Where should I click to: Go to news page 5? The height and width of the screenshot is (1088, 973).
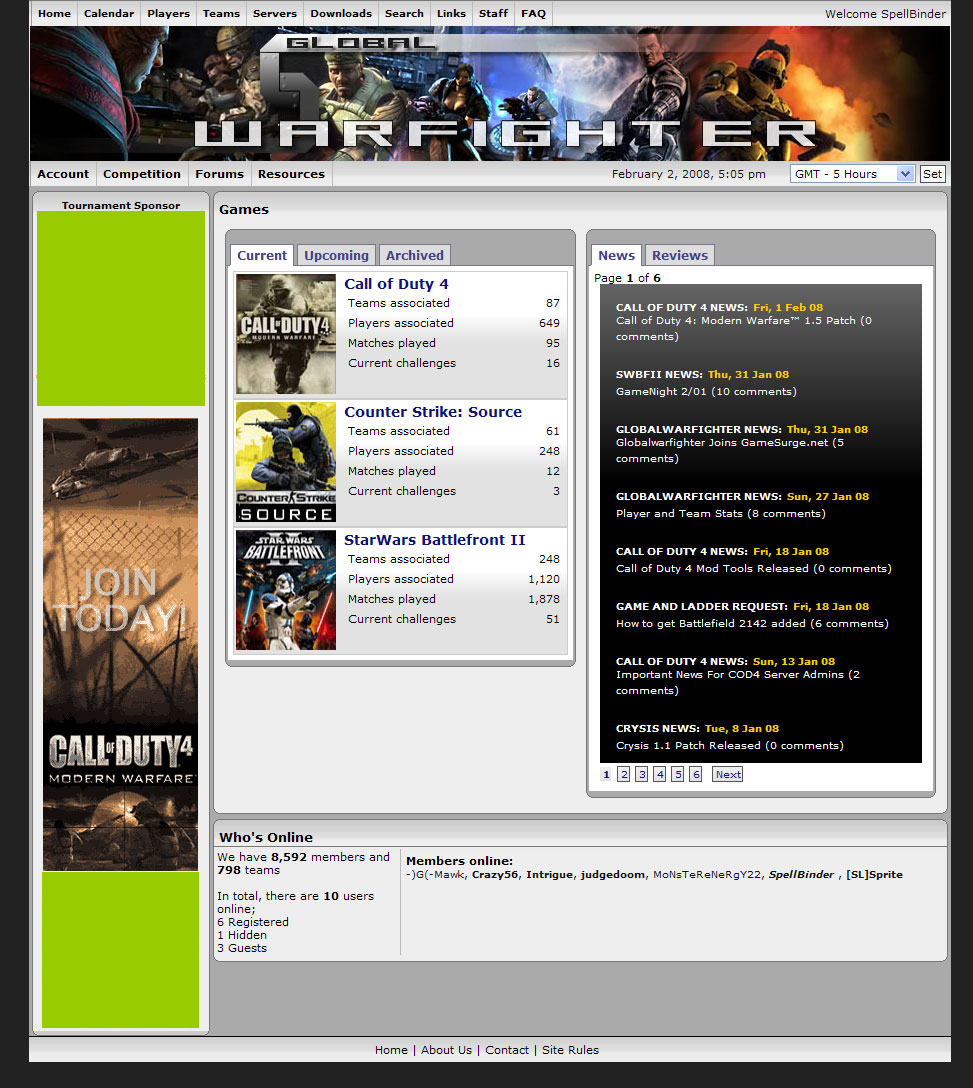pos(678,774)
